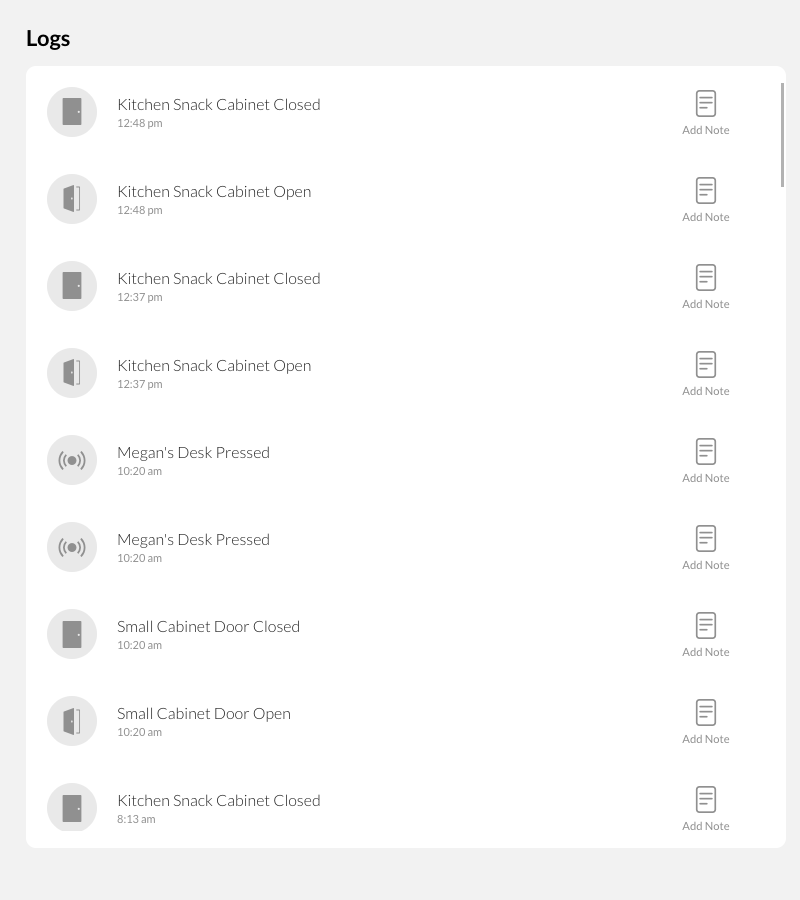Click open-door icon for 12:48 pm Cabinet Open
The height and width of the screenshot is (900, 800).
tap(72, 199)
